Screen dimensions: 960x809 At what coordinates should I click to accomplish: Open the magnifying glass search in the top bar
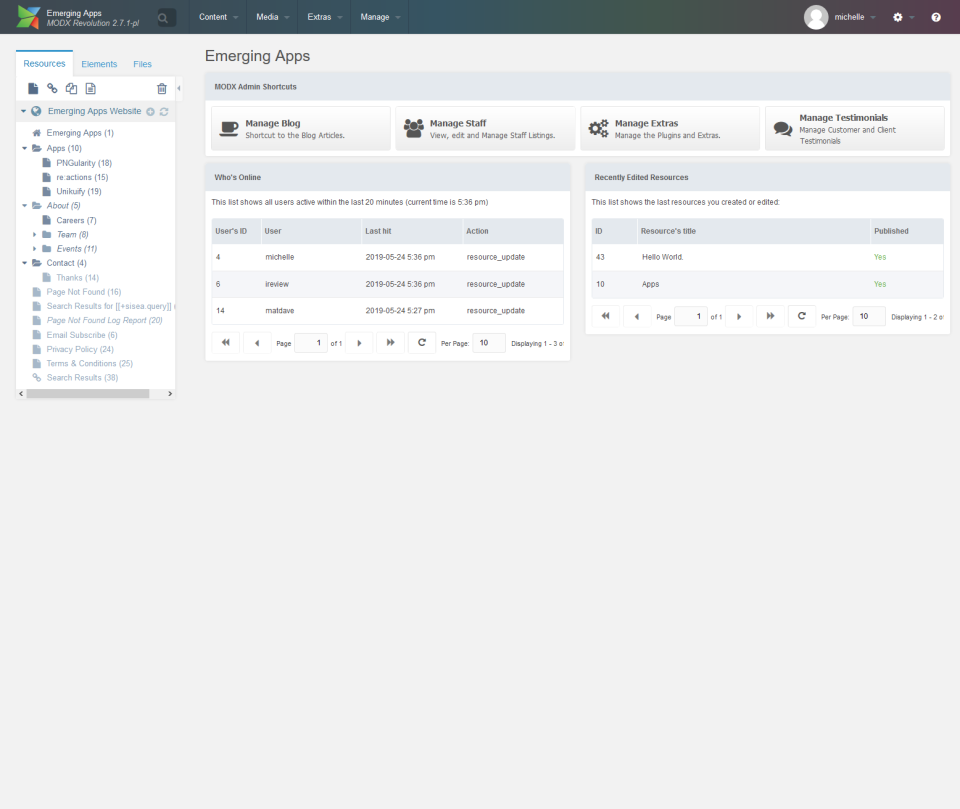(x=163, y=17)
